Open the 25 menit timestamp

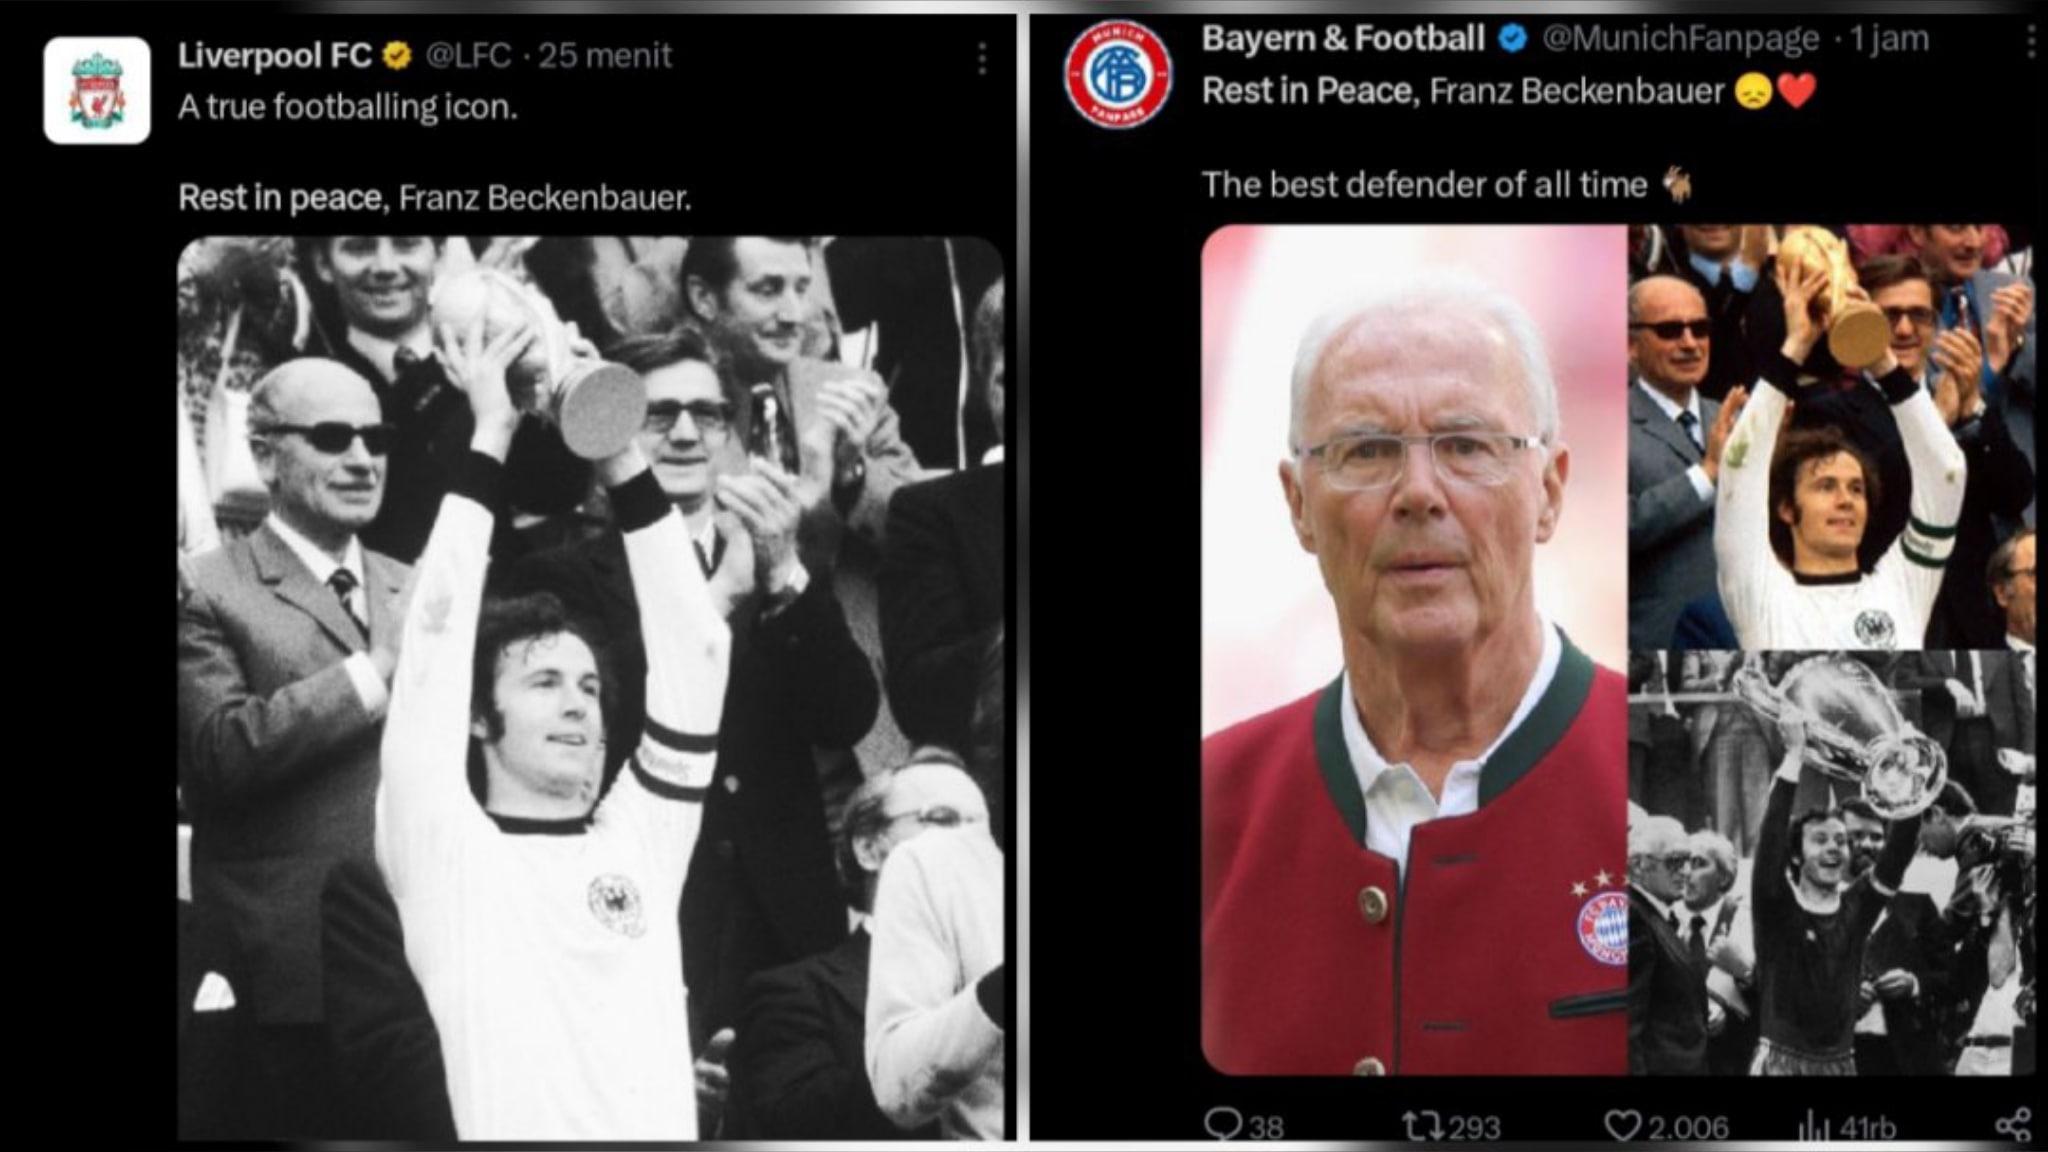coord(605,56)
